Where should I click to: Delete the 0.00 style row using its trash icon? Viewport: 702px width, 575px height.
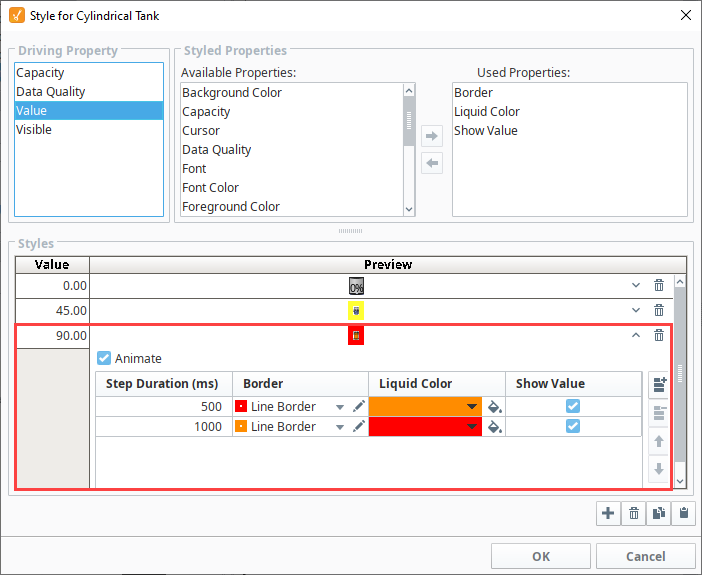659,285
